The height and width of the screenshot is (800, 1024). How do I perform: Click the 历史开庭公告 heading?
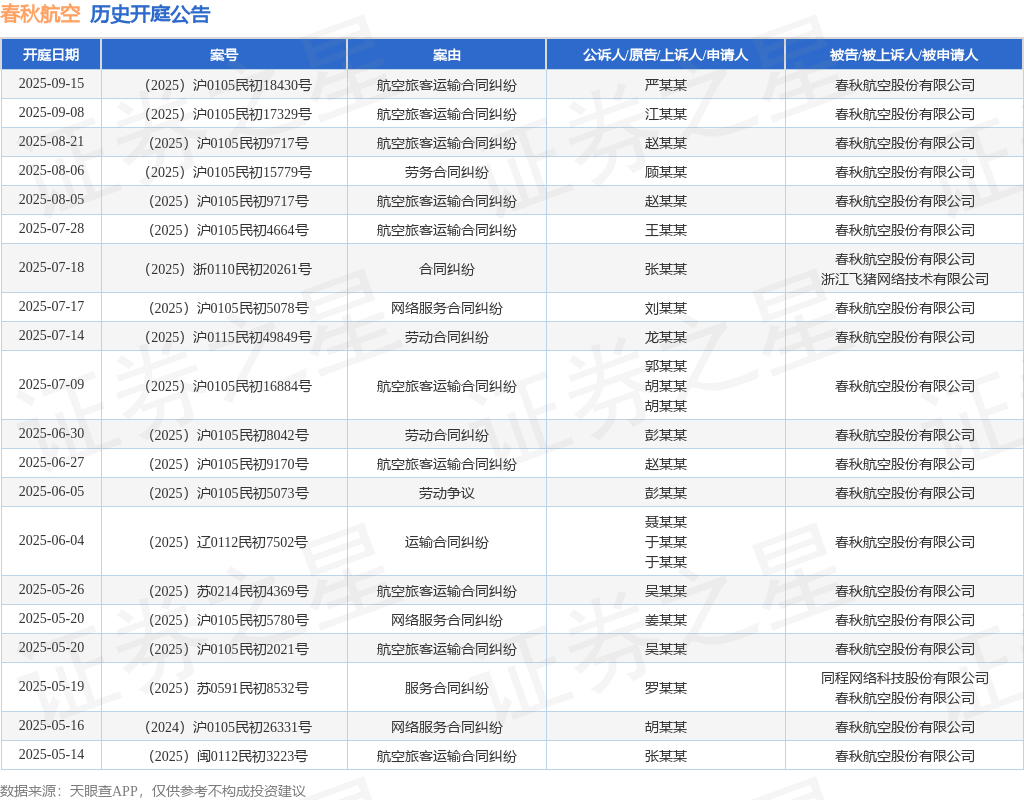(150, 14)
